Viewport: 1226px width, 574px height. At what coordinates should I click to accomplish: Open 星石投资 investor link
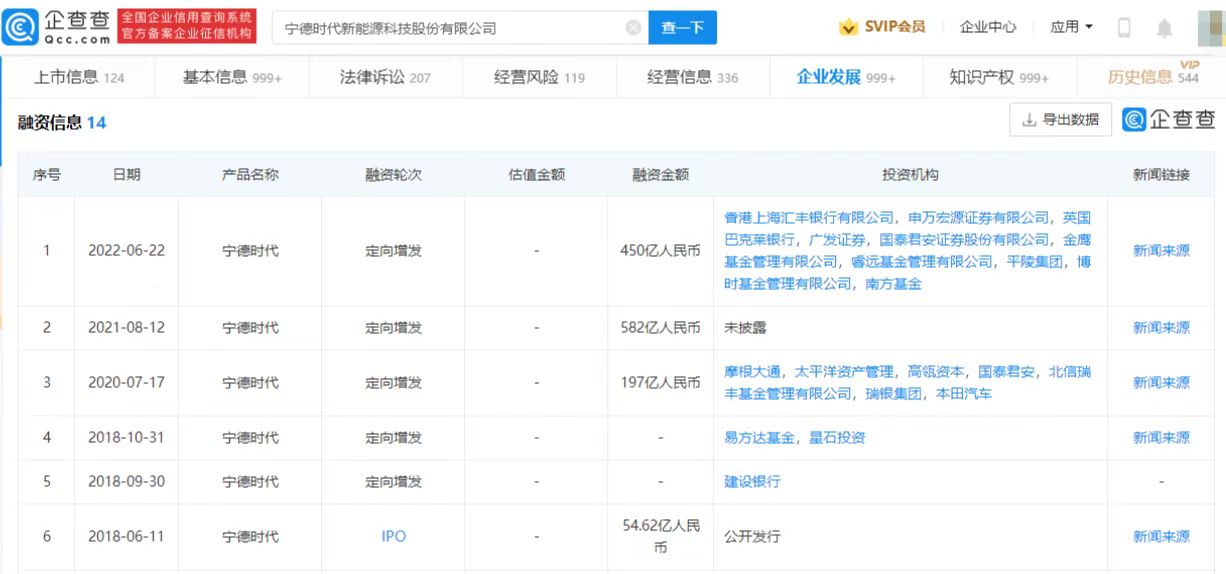pos(837,437)
